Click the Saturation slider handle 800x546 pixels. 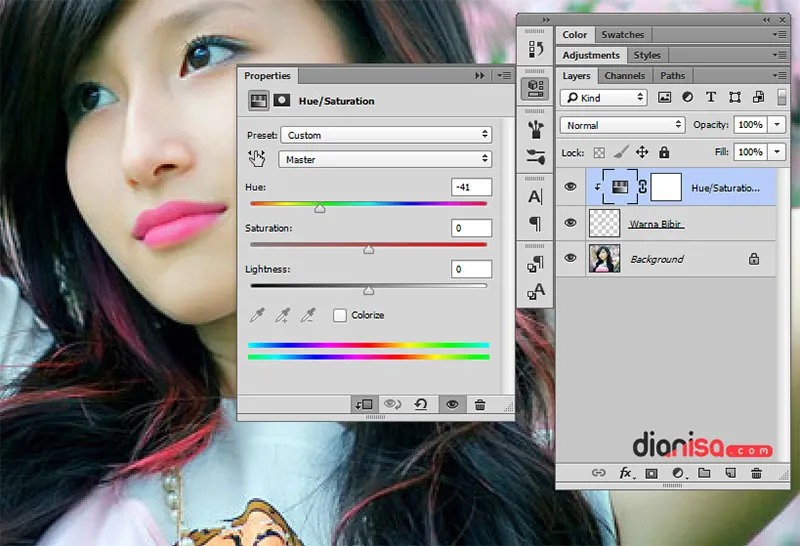tap(368, 250)
